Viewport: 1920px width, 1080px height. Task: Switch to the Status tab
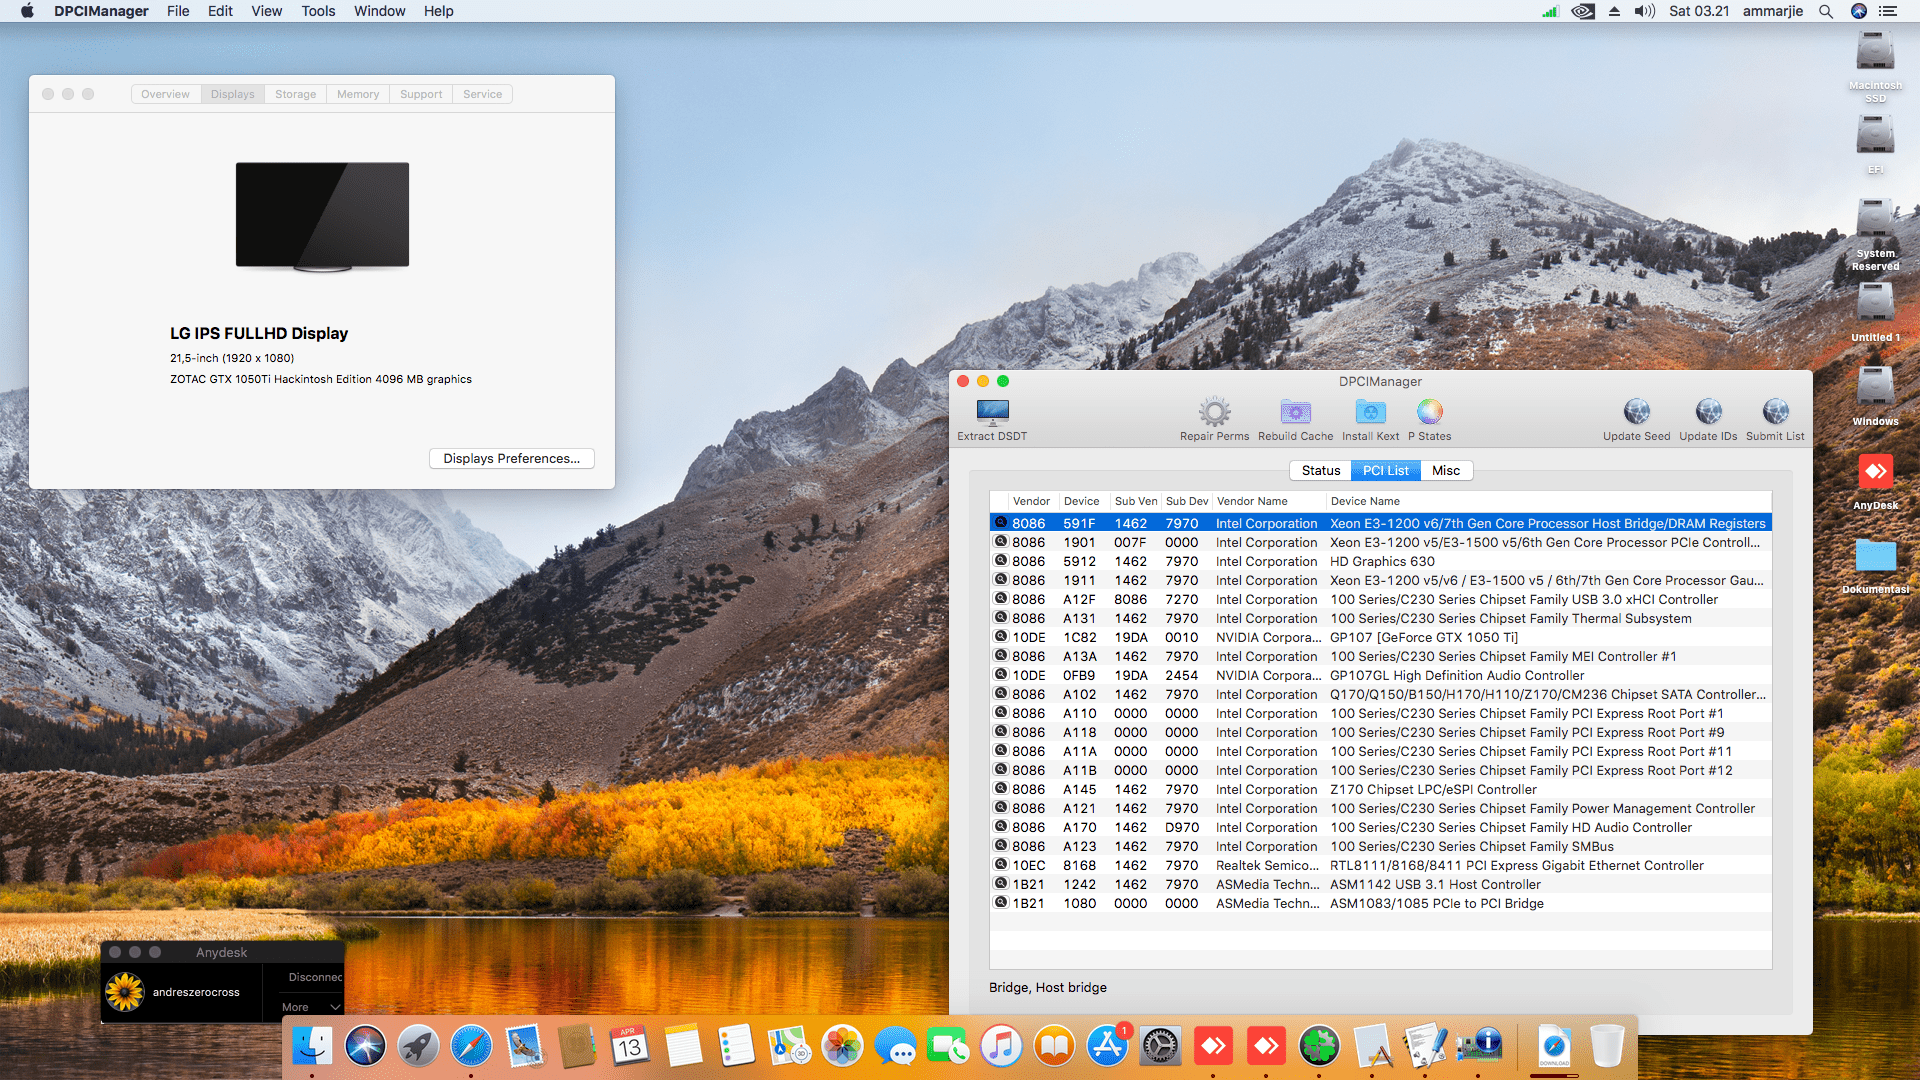1320,471
